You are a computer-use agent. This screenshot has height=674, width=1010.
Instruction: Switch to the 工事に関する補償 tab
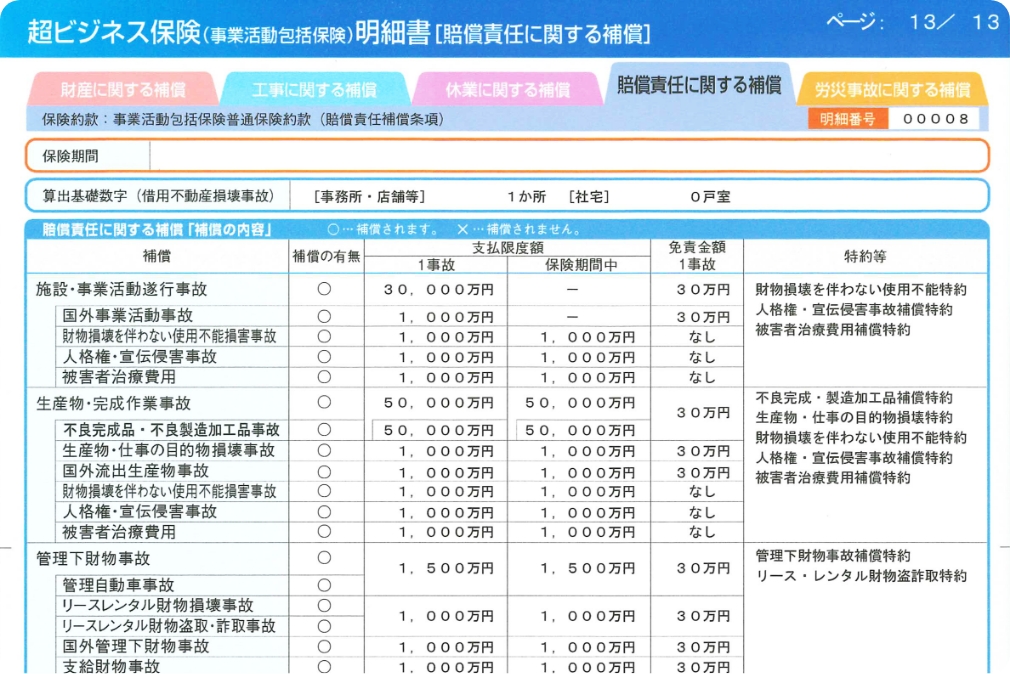pyautogui.click(x=314, y=90)
